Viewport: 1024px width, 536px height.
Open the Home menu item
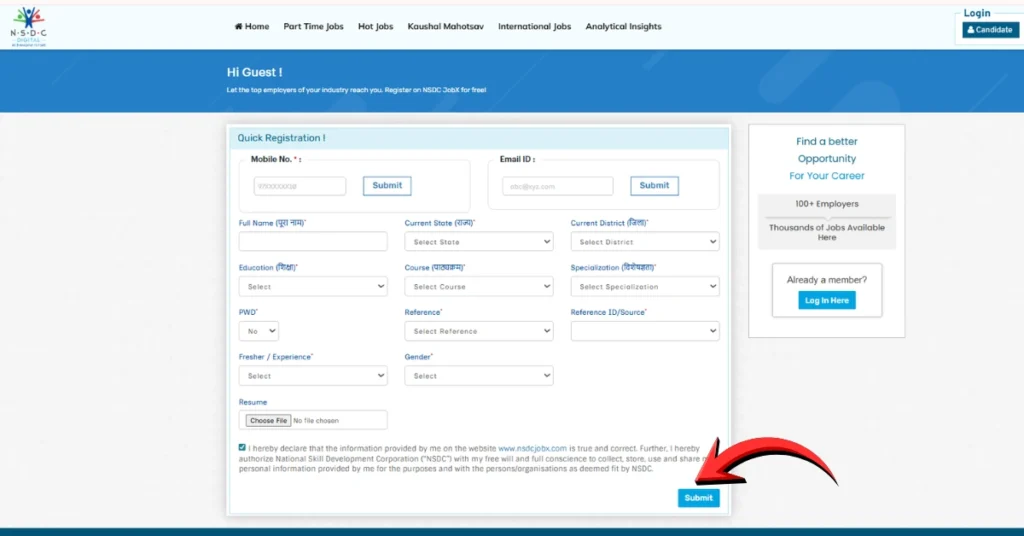click(251, 27)
